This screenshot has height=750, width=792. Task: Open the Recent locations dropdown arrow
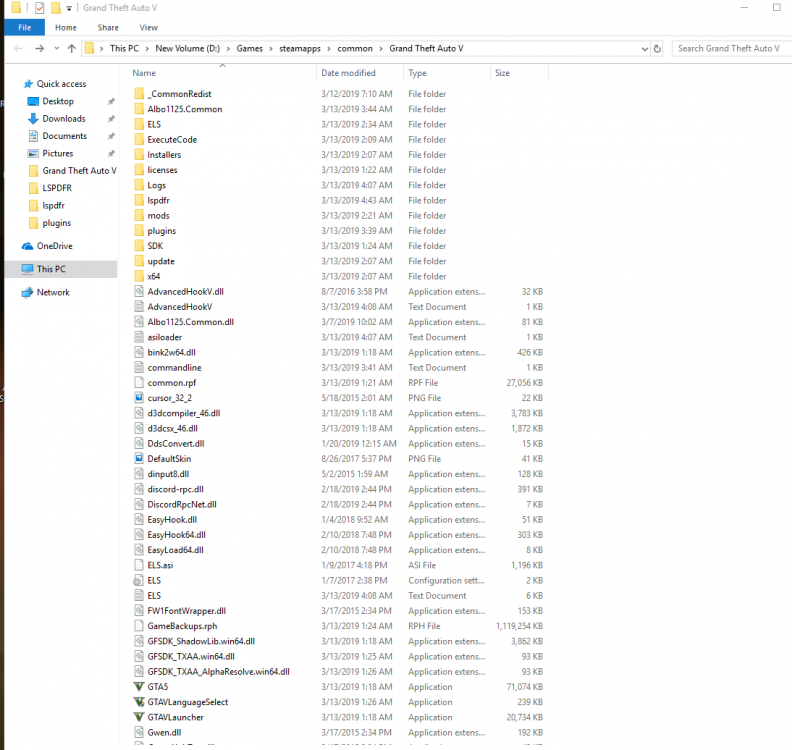57,48
